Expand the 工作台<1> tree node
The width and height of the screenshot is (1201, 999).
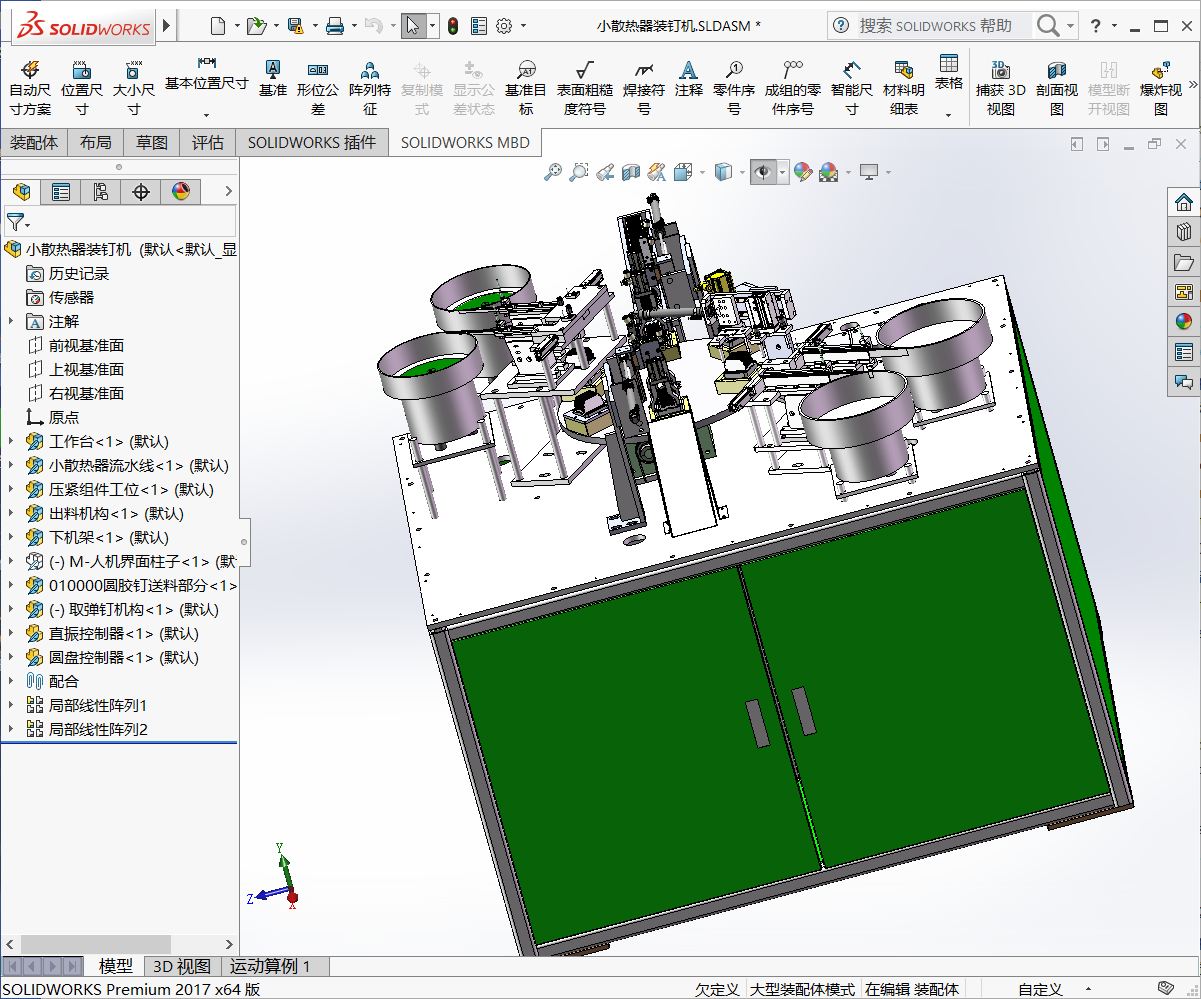point(11,441)
